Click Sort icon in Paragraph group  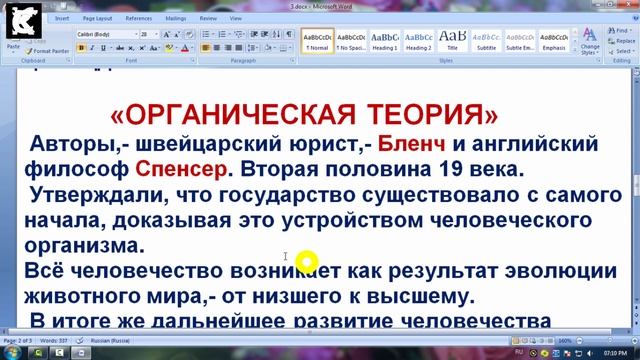276,34
